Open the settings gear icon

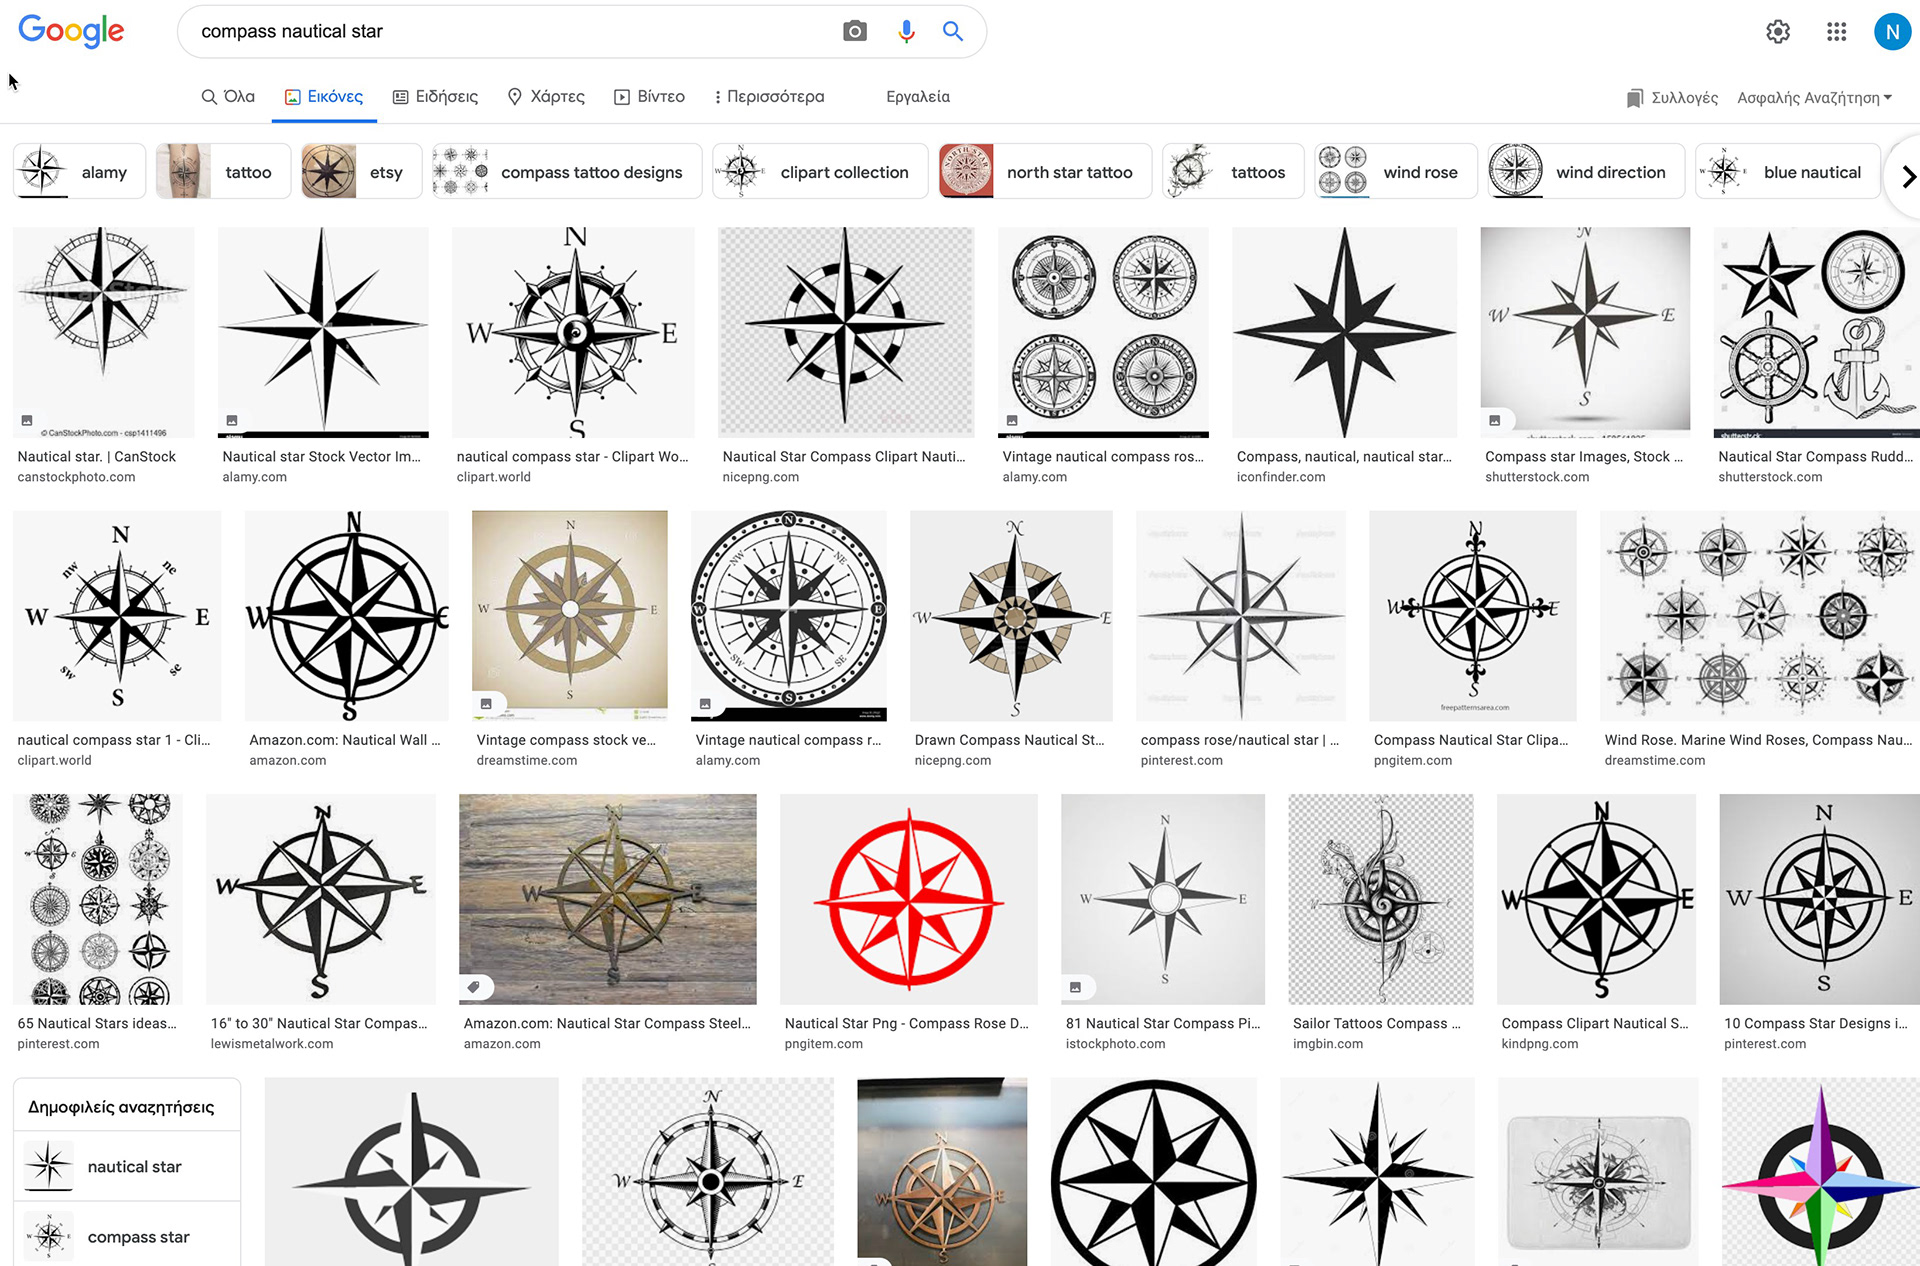[x=1778, y=32]
